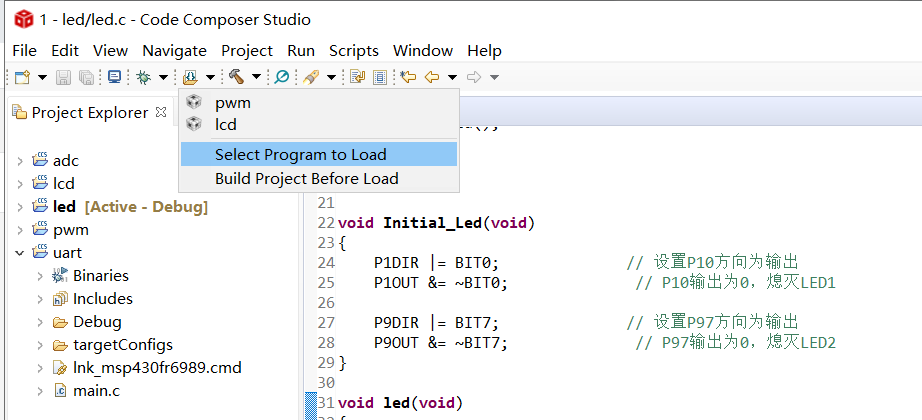Open the Help menu
The image size is (922, 420).
(x=485, y=51)
